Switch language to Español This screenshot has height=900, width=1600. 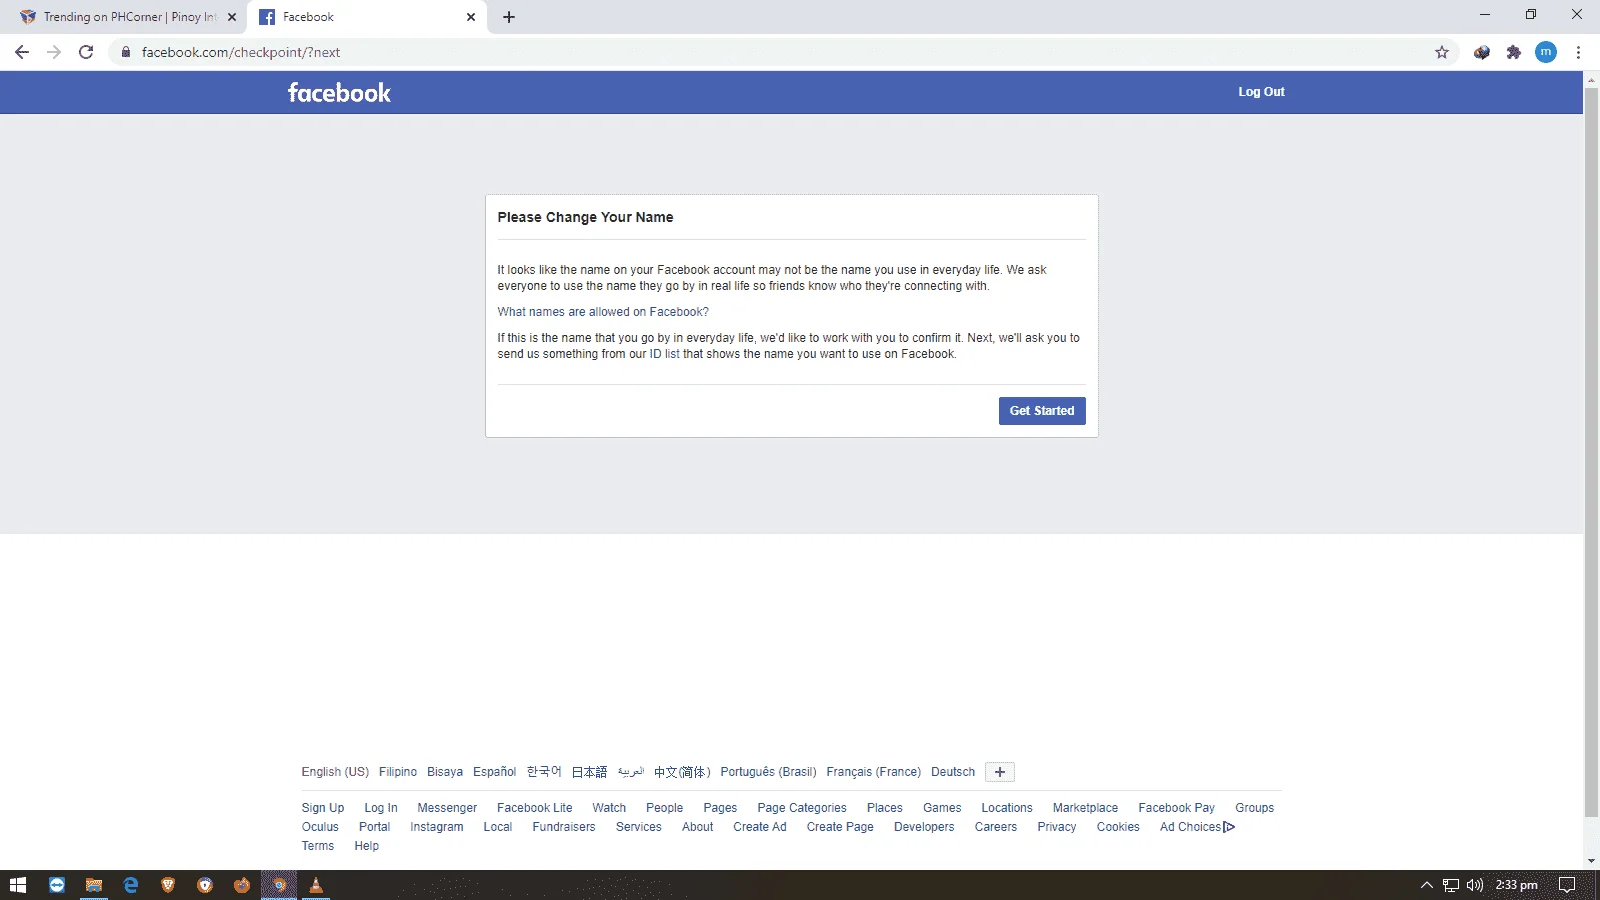[x=495, y=772]
